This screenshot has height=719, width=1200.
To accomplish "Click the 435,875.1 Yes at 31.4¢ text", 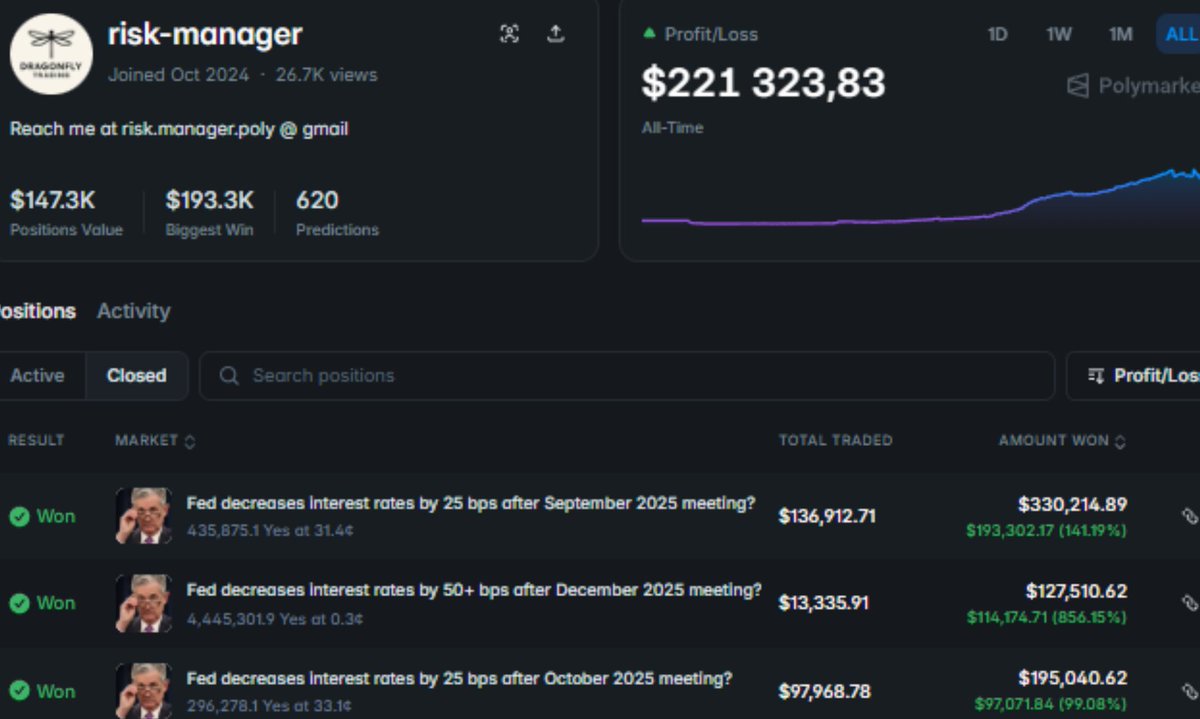I will 270,531.
